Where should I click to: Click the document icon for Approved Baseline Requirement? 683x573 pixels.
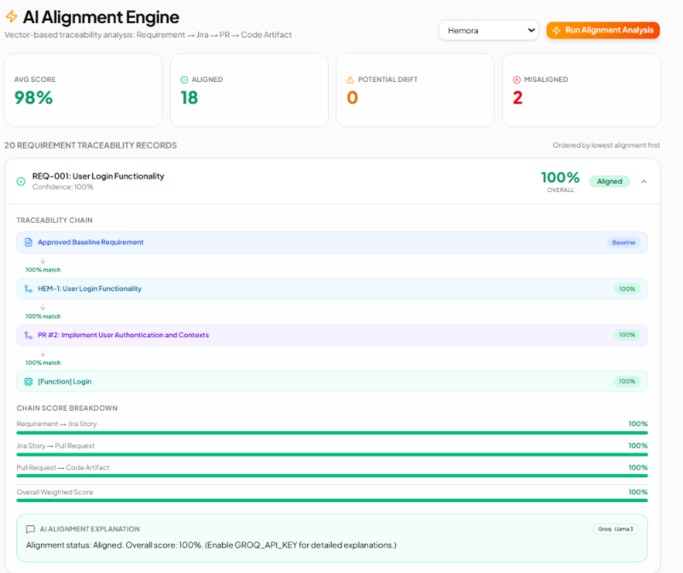pos(28,242)
